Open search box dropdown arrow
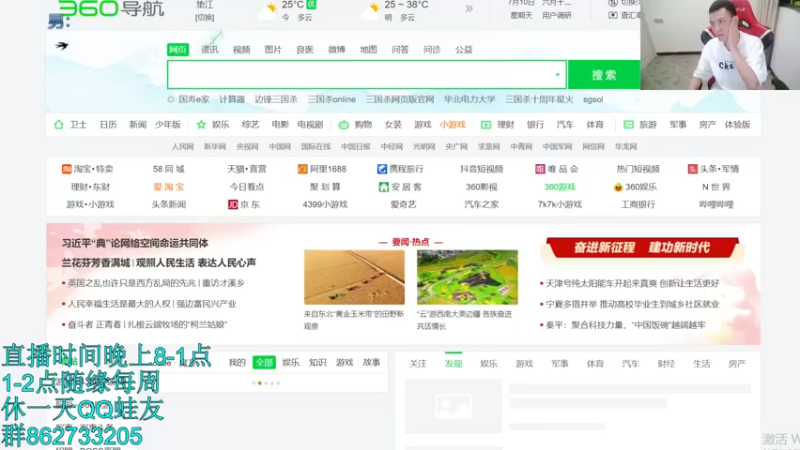800x450 pixels. 558,75
